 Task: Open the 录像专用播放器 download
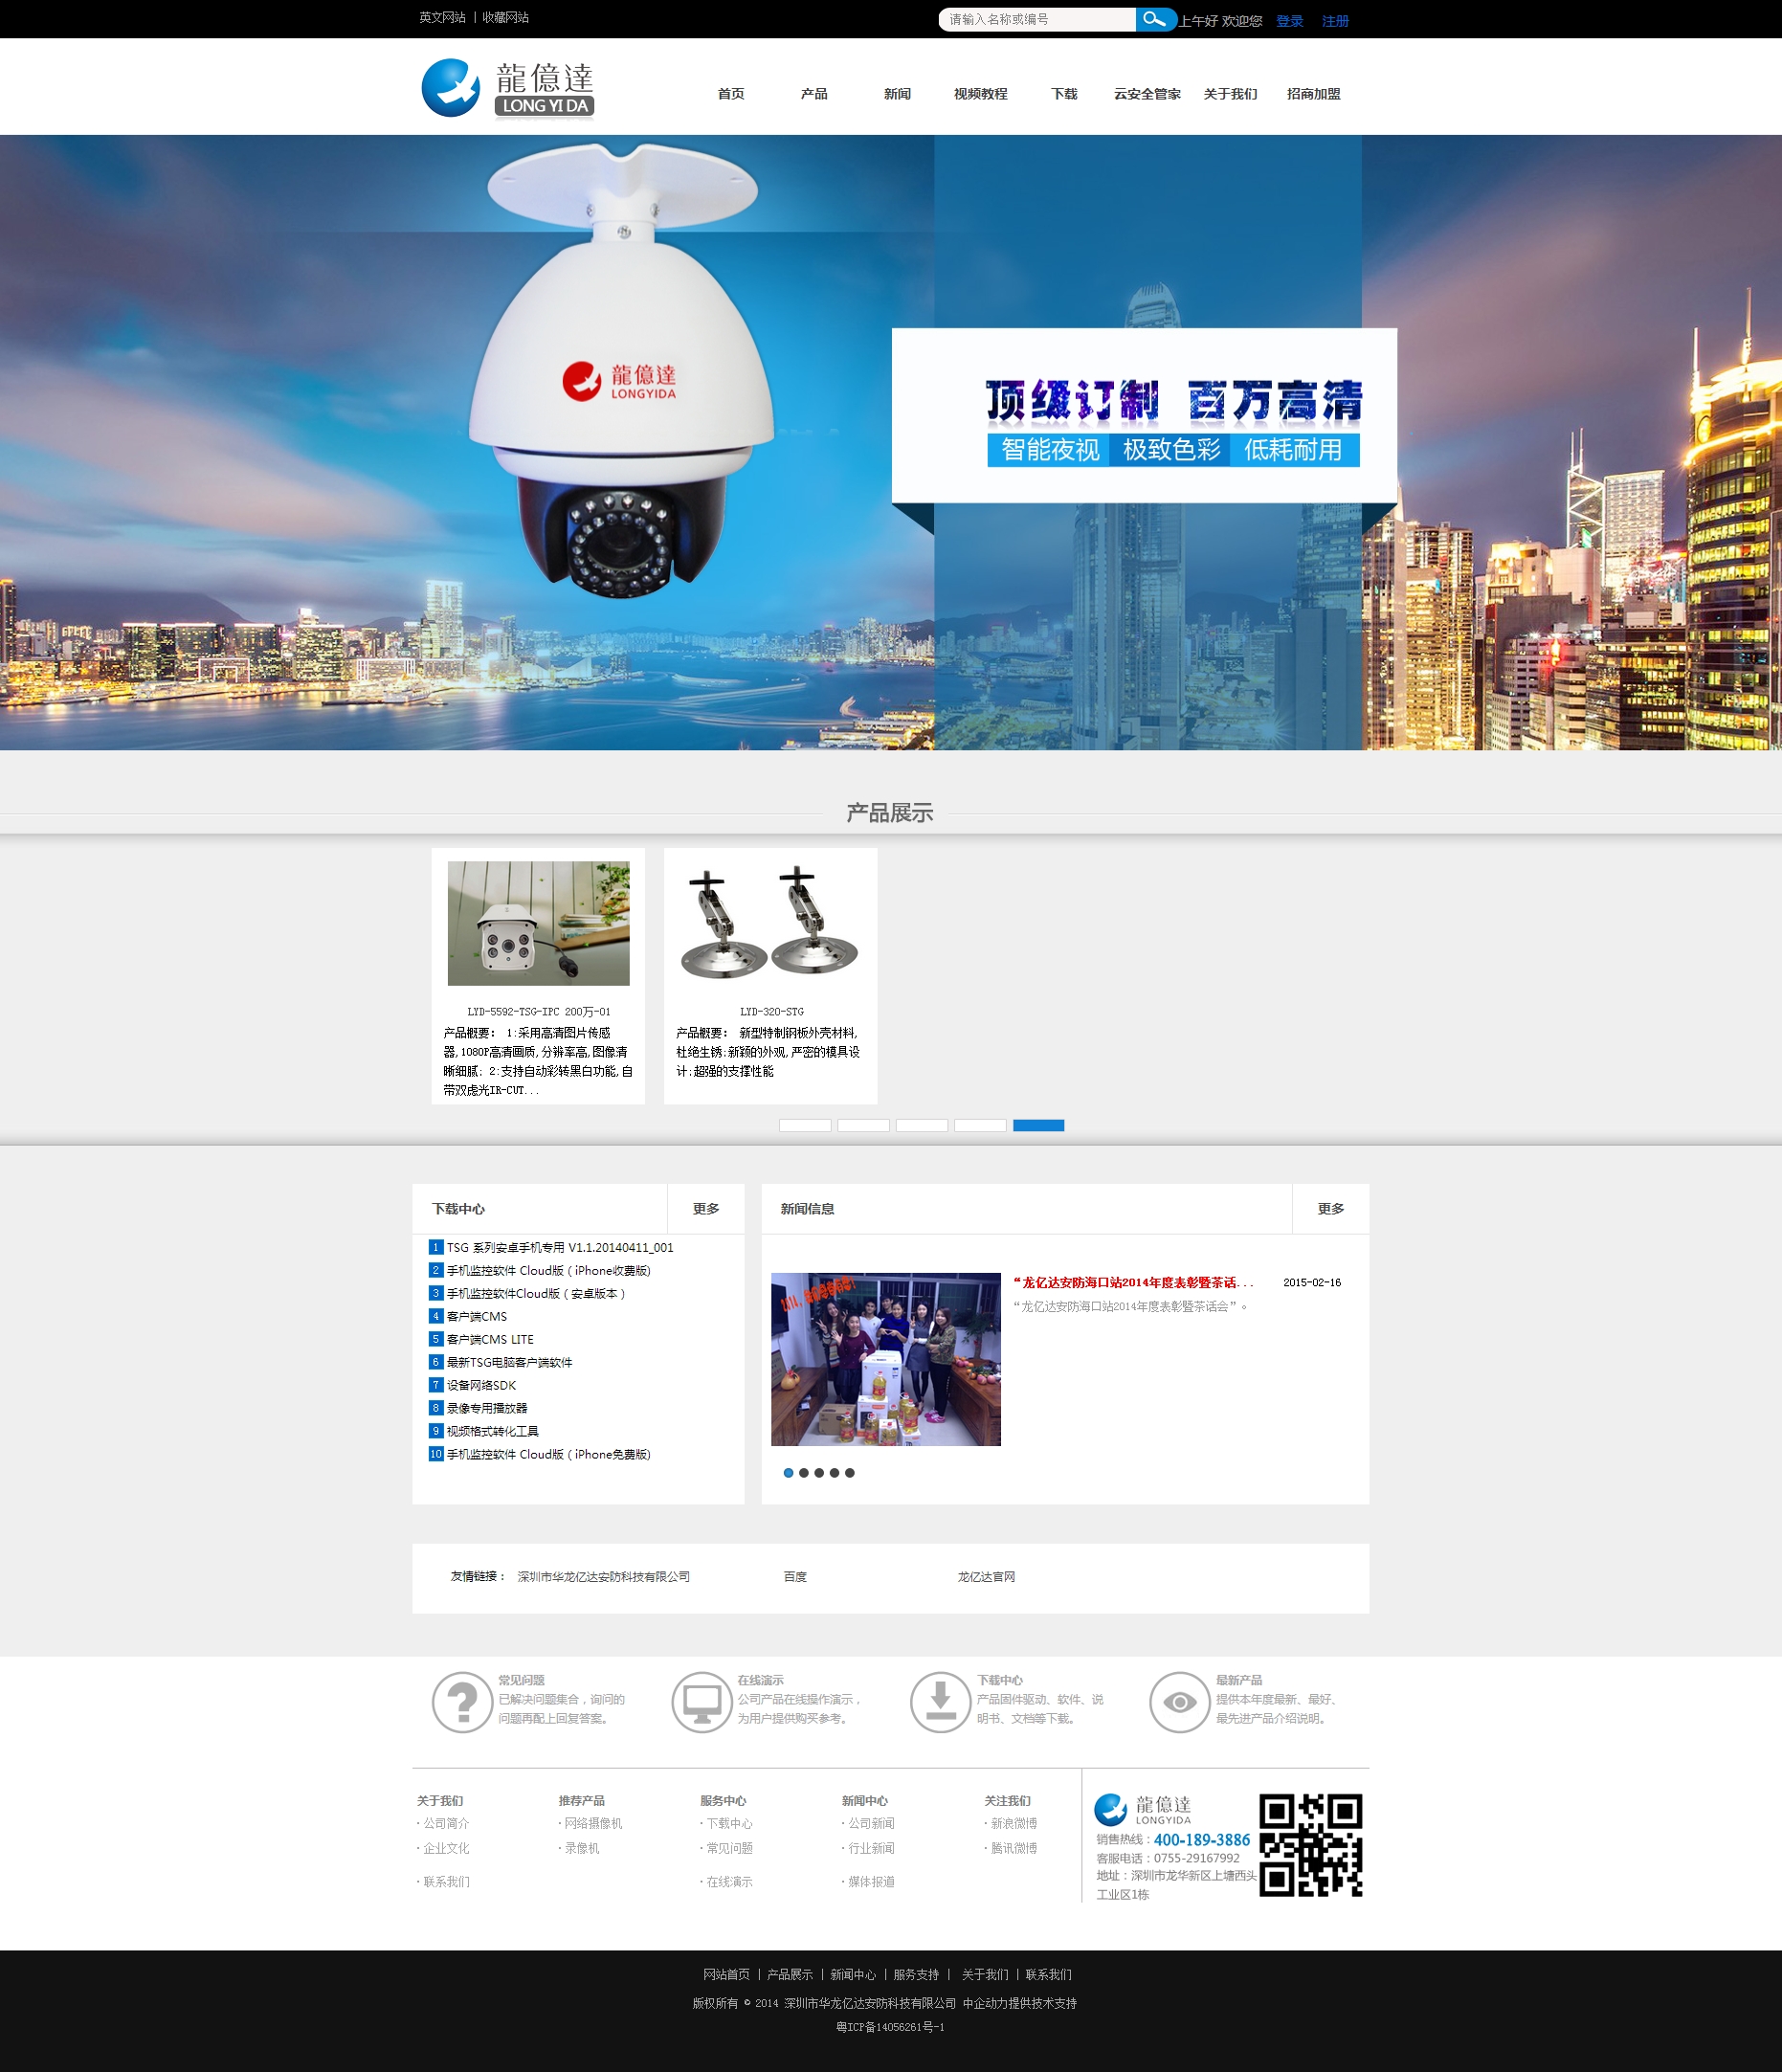487,1408
